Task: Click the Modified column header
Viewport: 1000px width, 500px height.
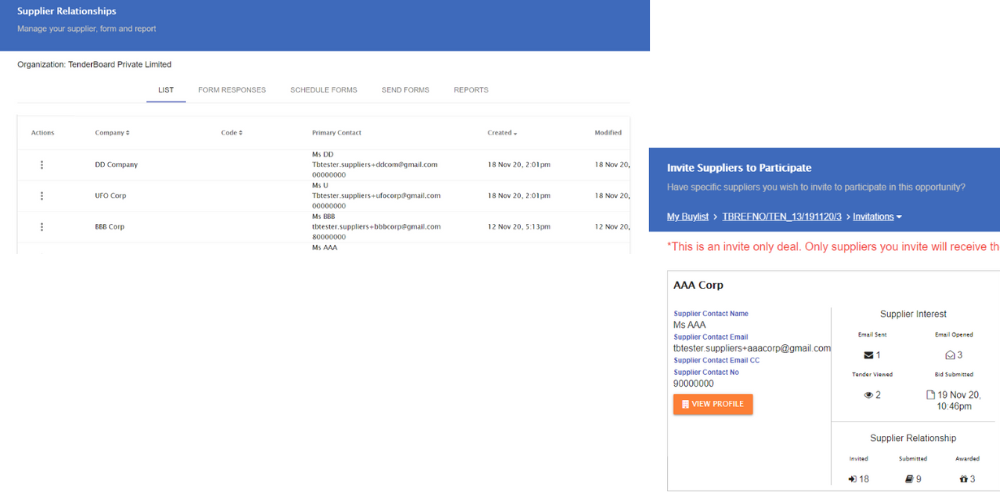Action: tap(608, 133)
